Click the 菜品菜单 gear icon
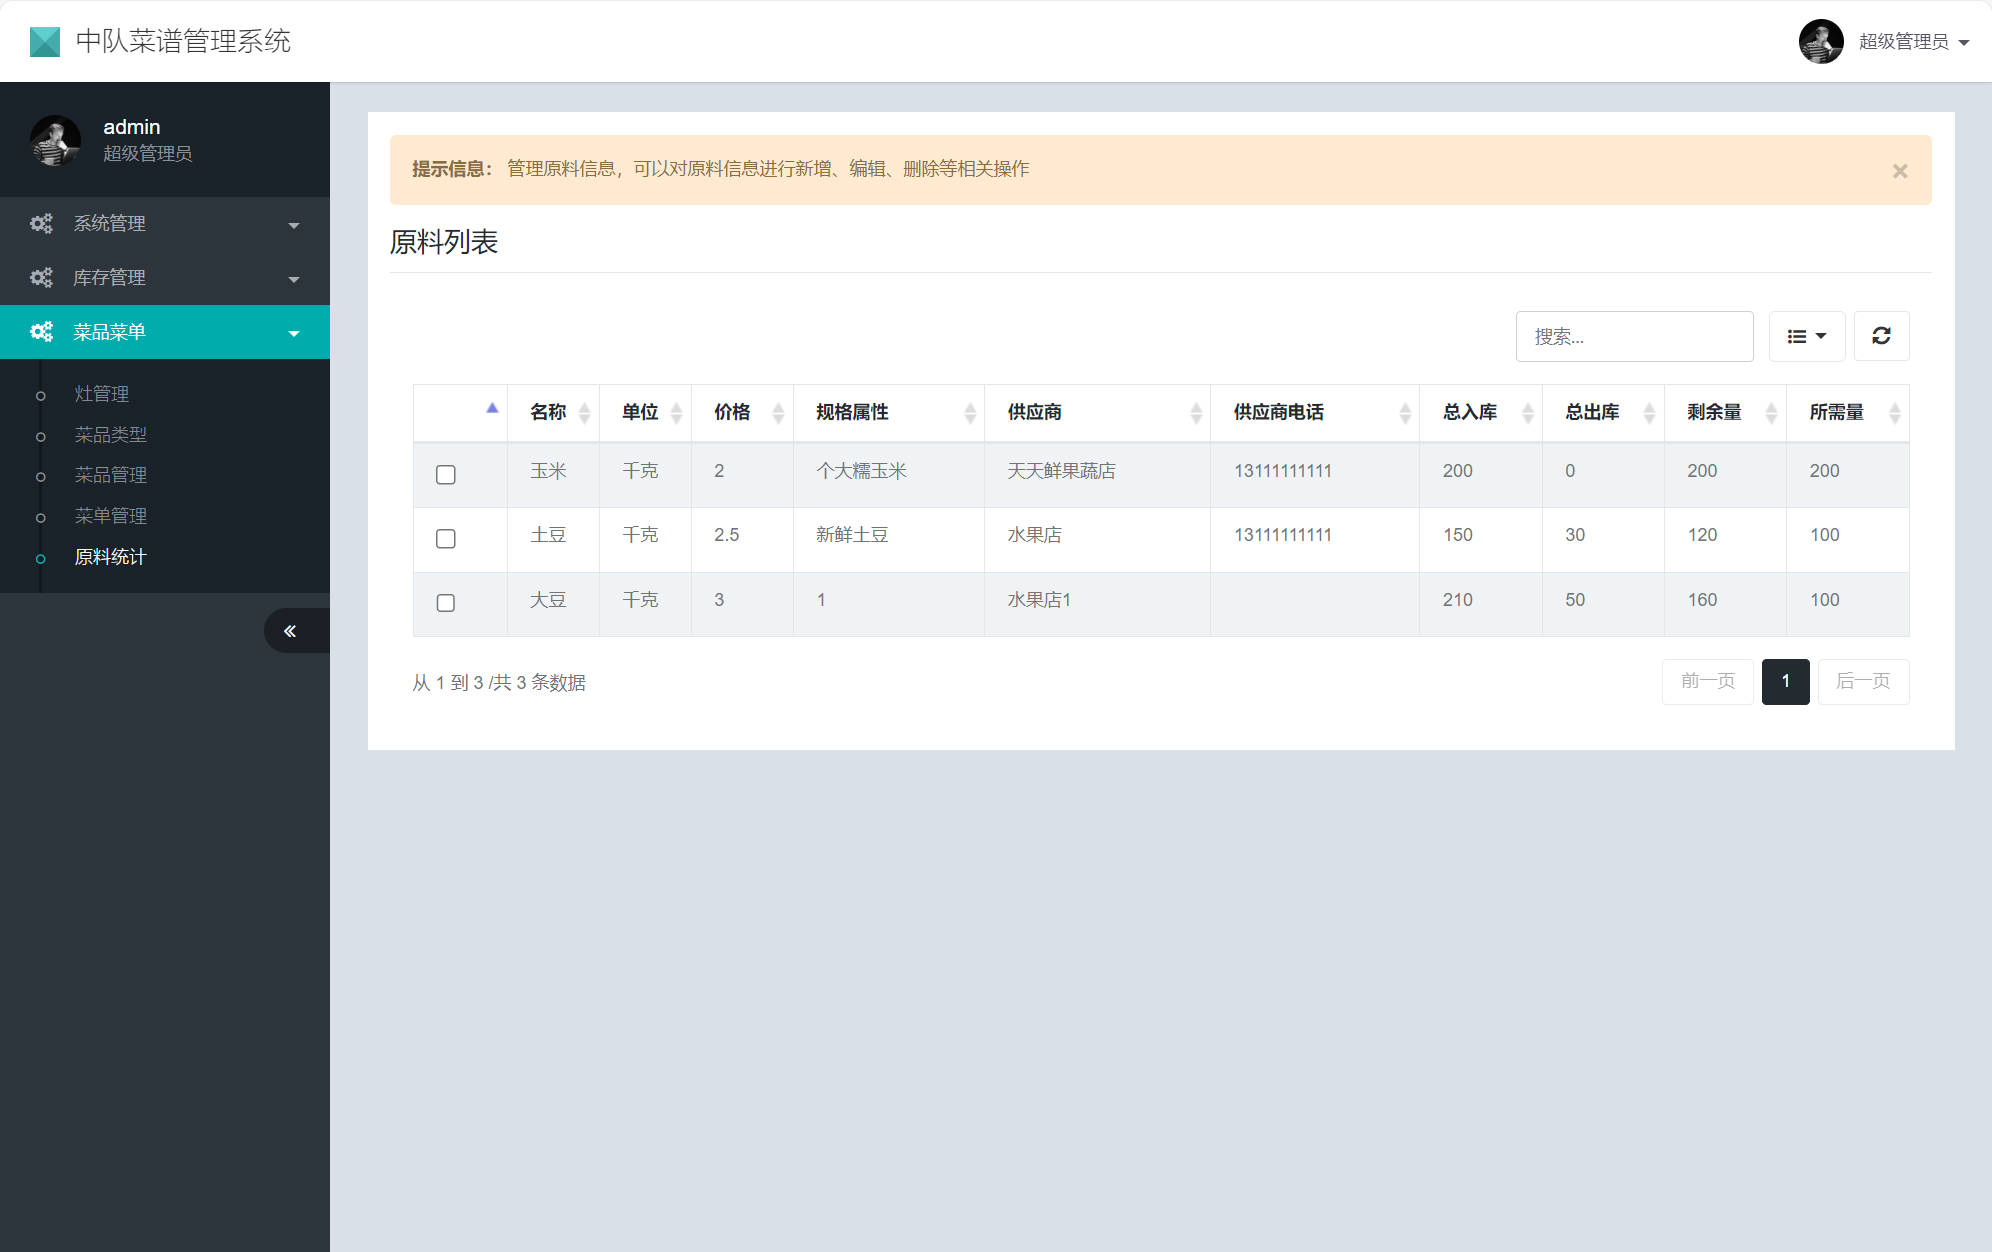The height and width of the screenshot is (1252, 1992). [41, 332]
